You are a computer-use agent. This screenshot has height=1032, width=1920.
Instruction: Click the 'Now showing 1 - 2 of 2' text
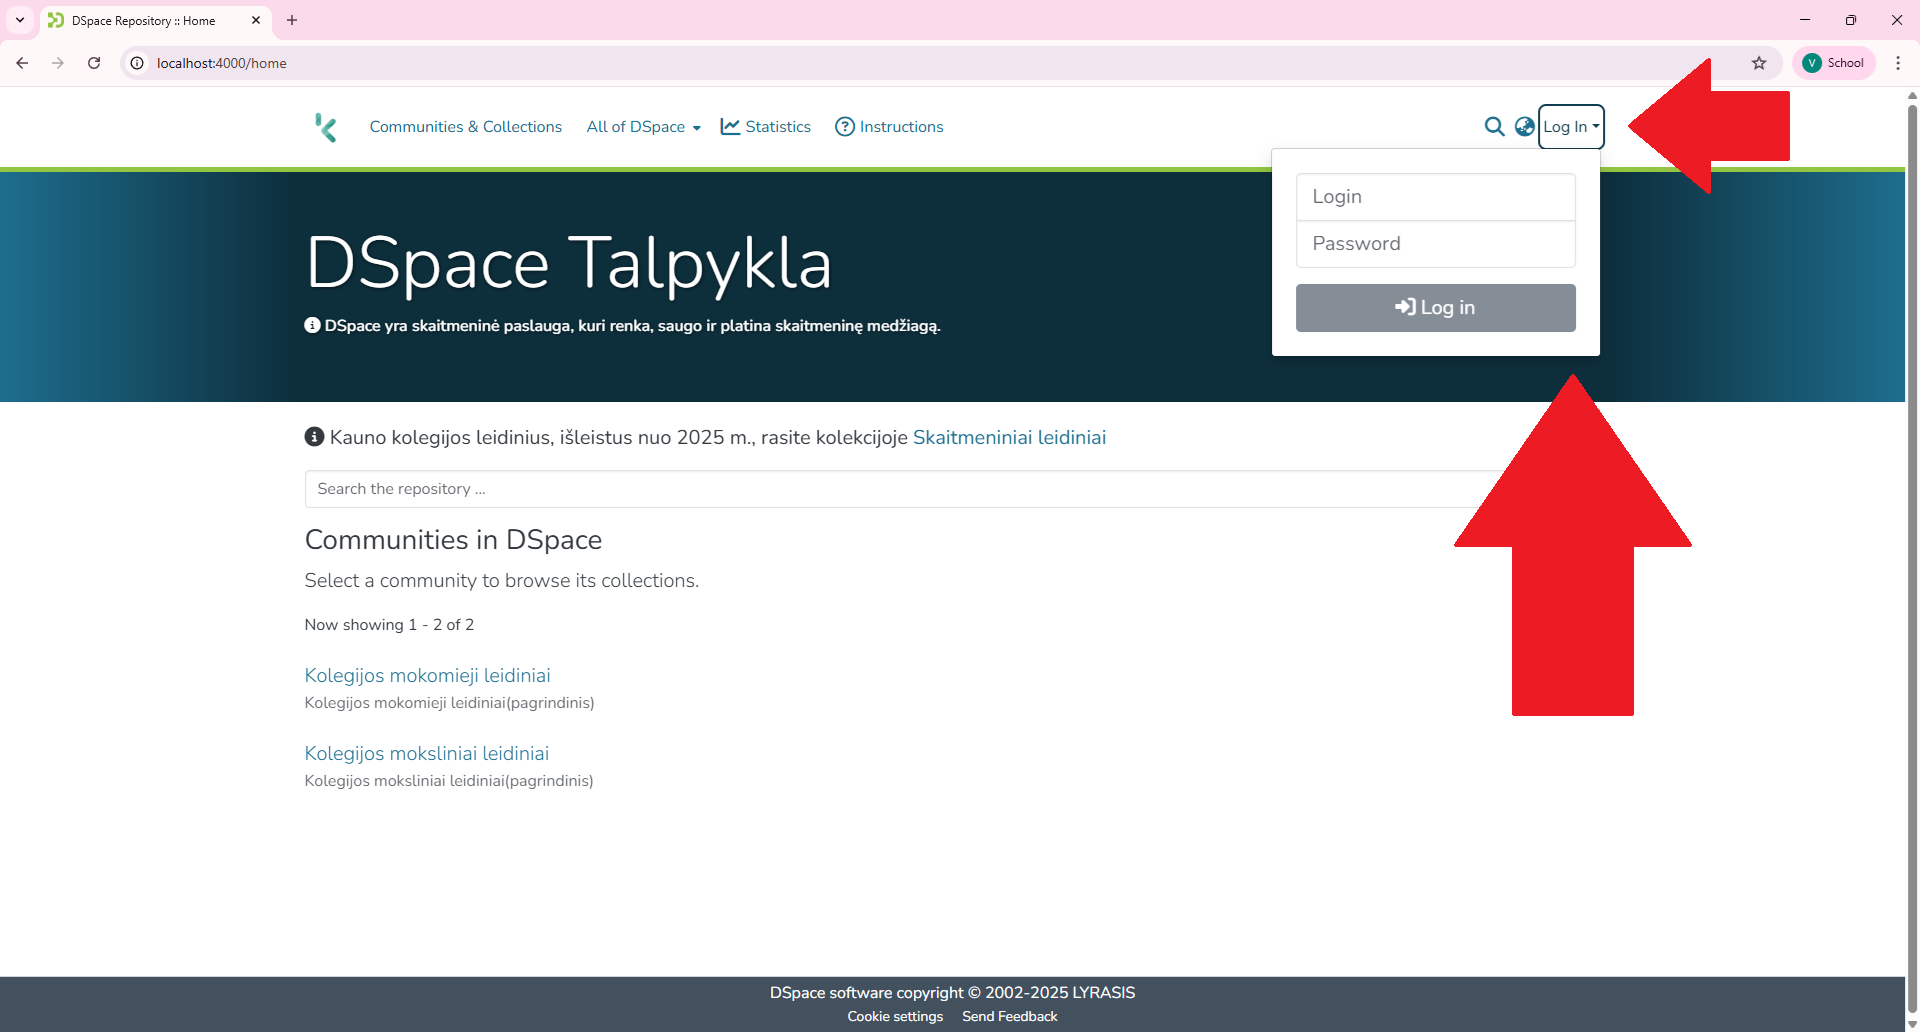click(x=389, y=625)
